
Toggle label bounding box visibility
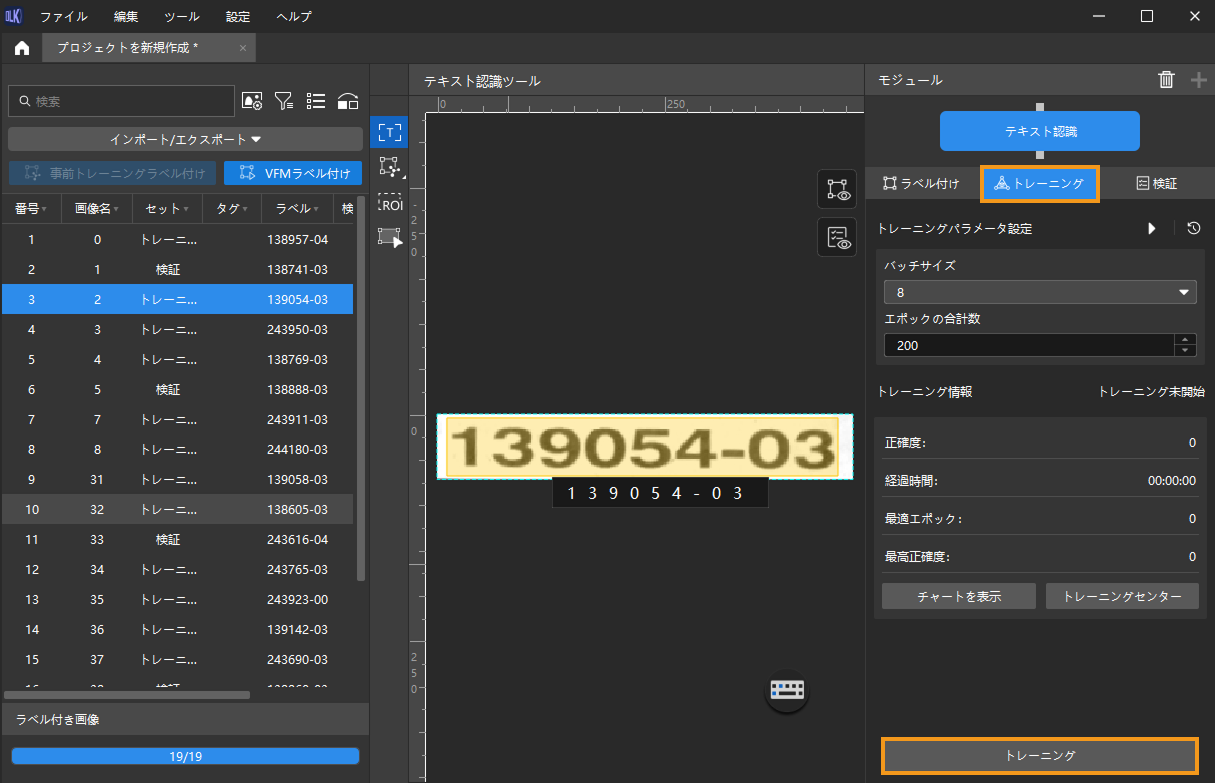click(x=837, y=189)
